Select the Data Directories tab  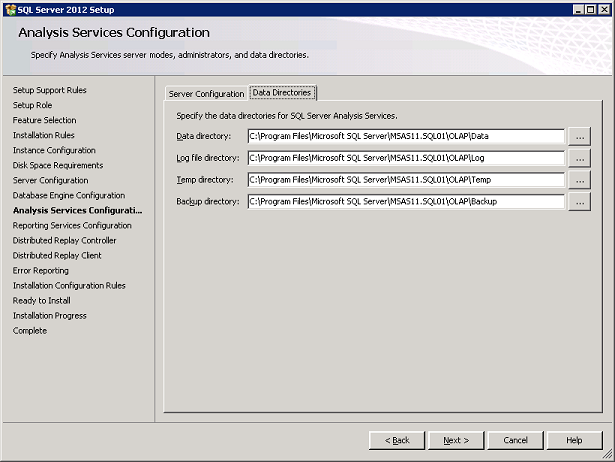(x=282, y=93)
